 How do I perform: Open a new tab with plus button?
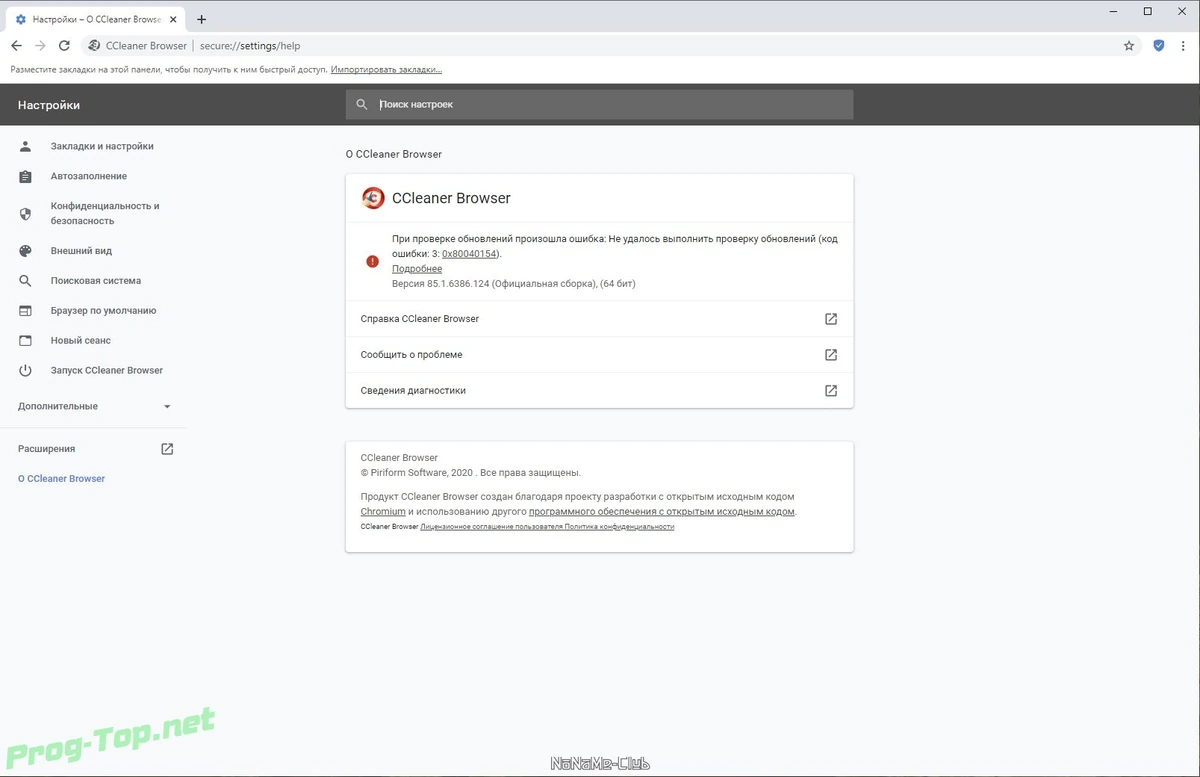click(x=201, y=19)
